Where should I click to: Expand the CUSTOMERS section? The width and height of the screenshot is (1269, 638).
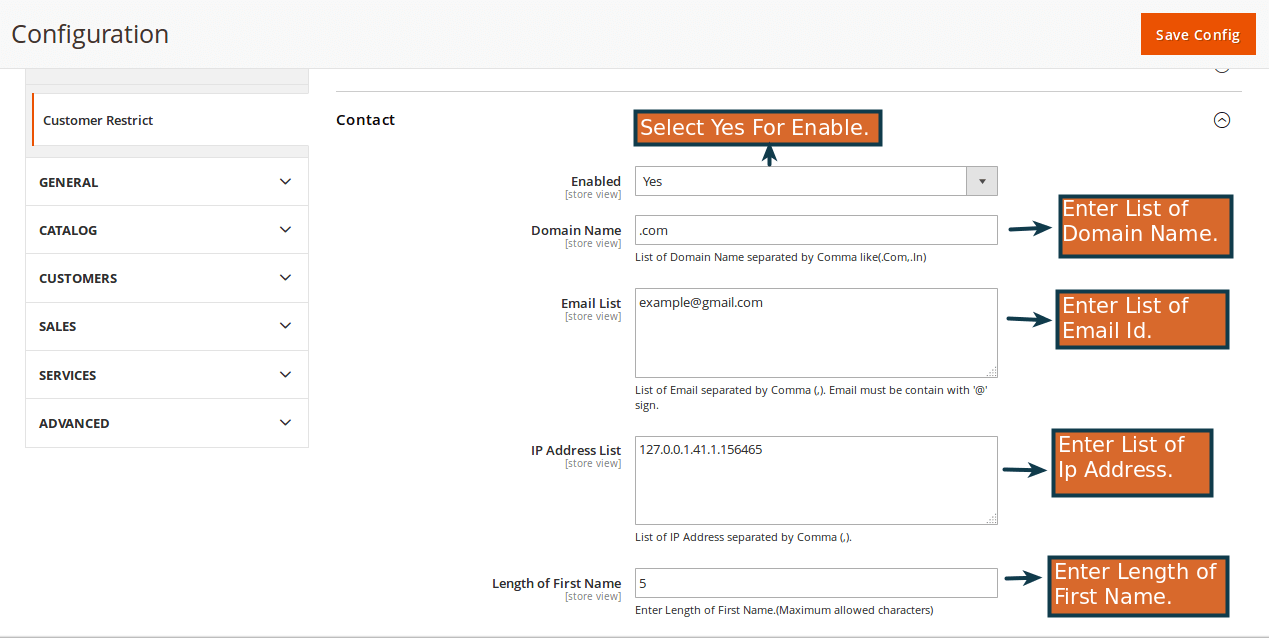(167, 278)
